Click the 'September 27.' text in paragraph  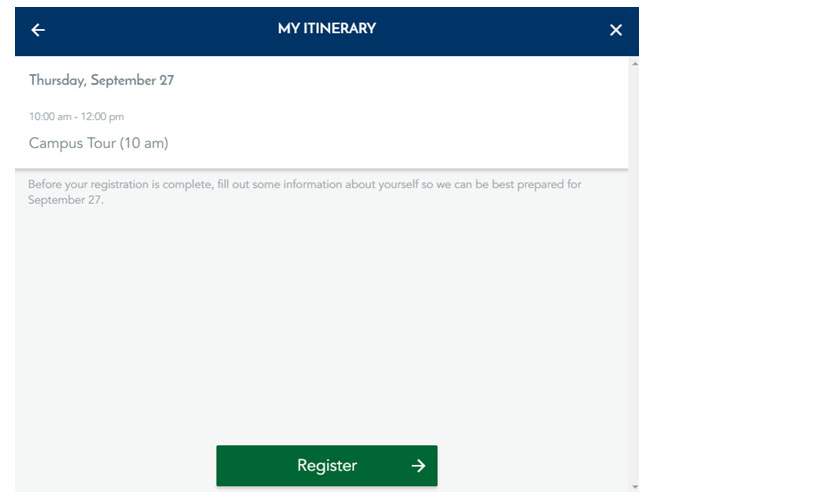pos(66,200)
